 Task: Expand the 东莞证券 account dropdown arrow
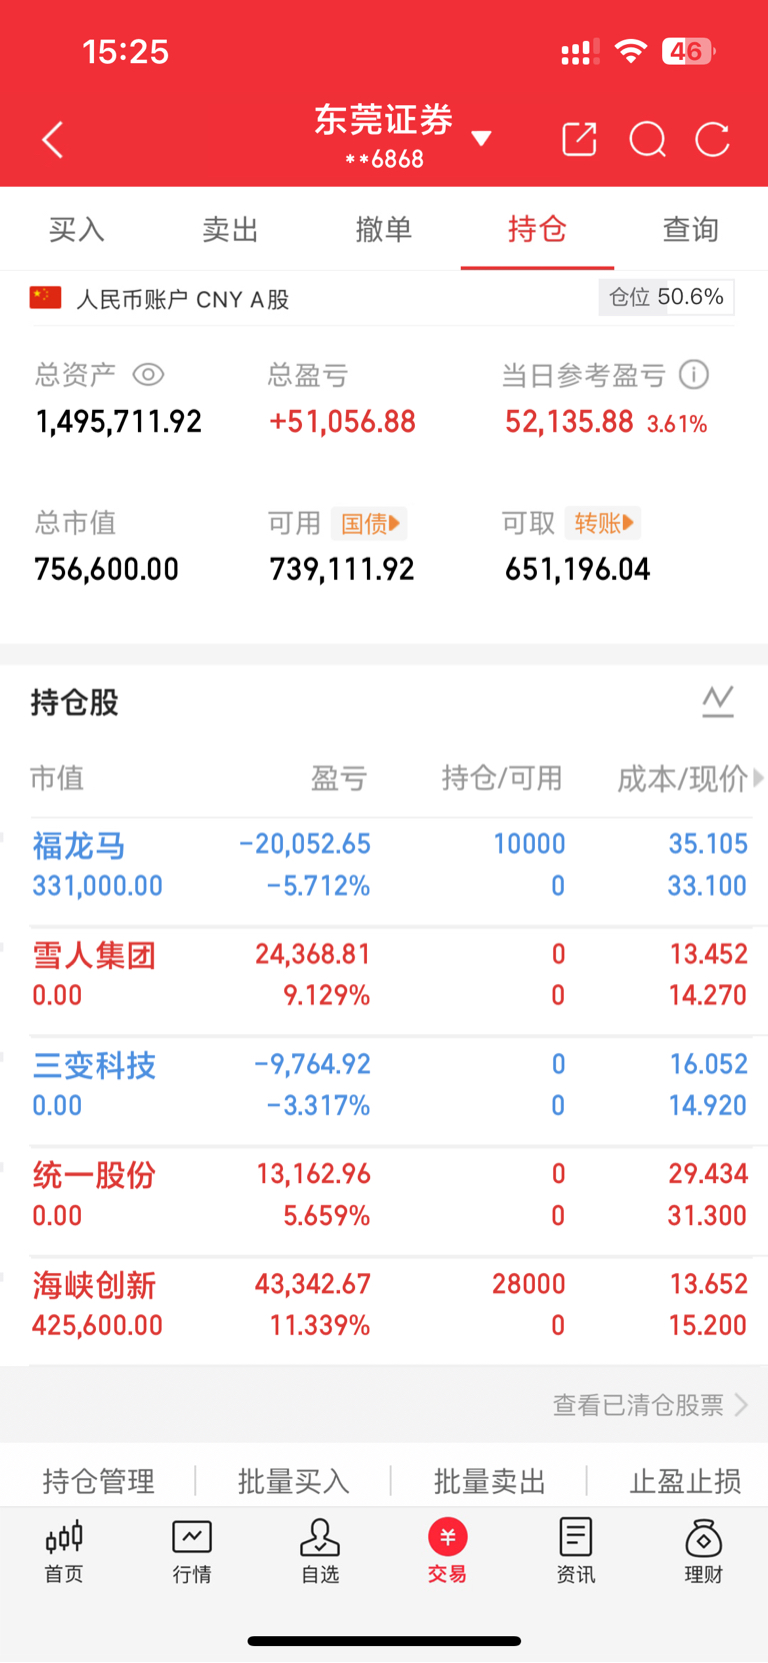(x=481, y=138)
